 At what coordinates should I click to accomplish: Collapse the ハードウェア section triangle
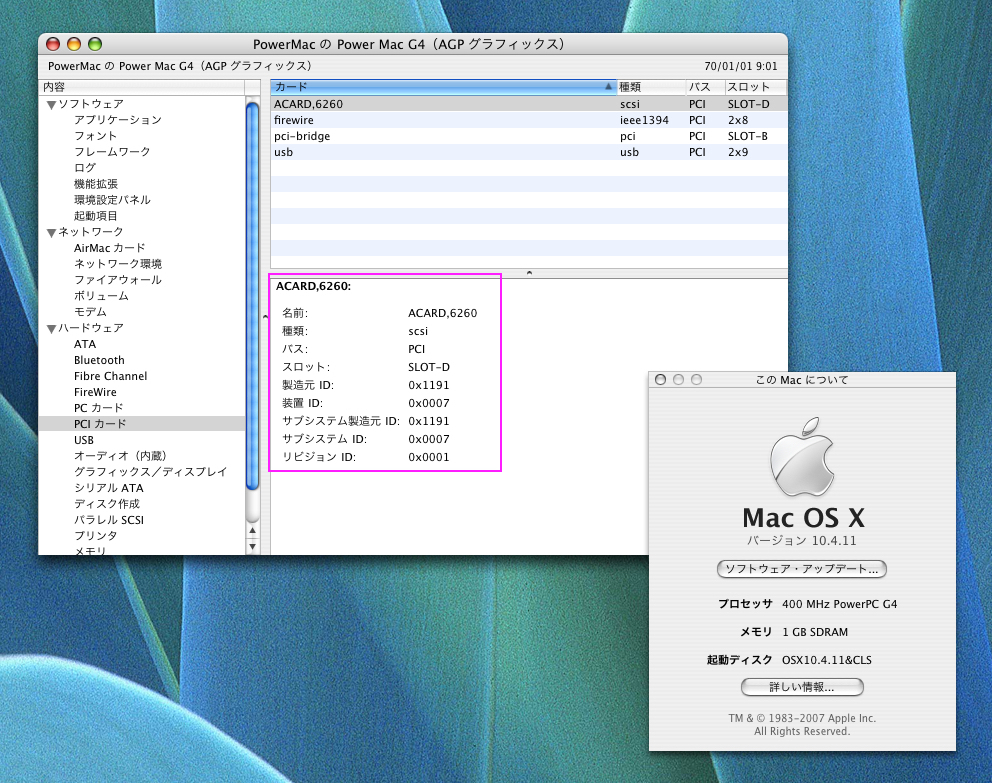pyautogui.click(x=51, y=329)
